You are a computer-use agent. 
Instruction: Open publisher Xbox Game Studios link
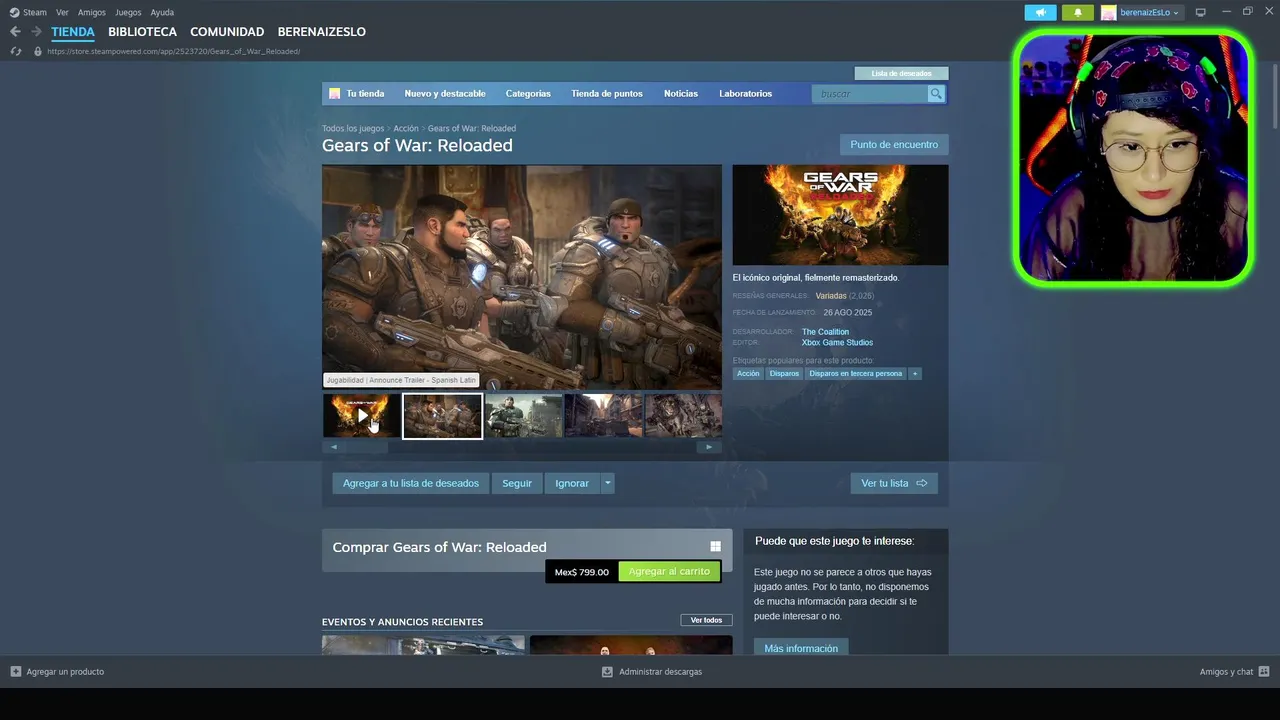(837, 343)
